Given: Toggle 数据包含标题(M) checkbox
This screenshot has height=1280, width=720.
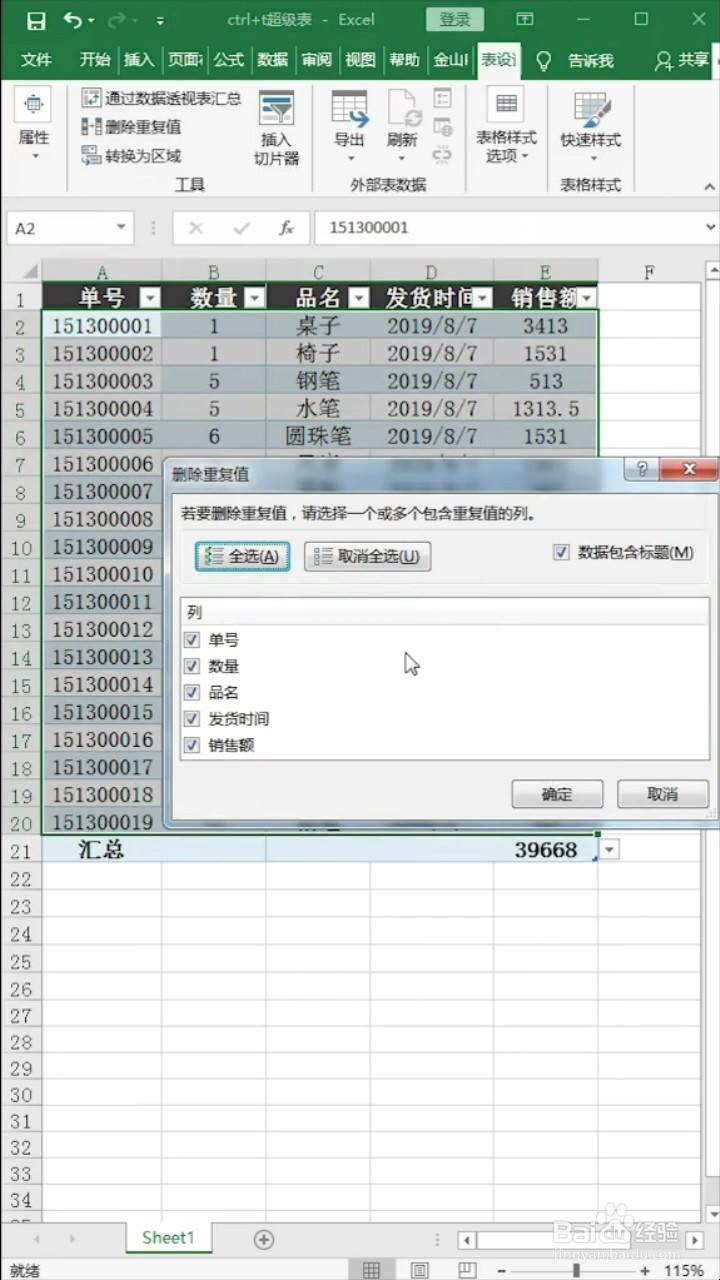Looking at the screenshot, I should point(561,552).
